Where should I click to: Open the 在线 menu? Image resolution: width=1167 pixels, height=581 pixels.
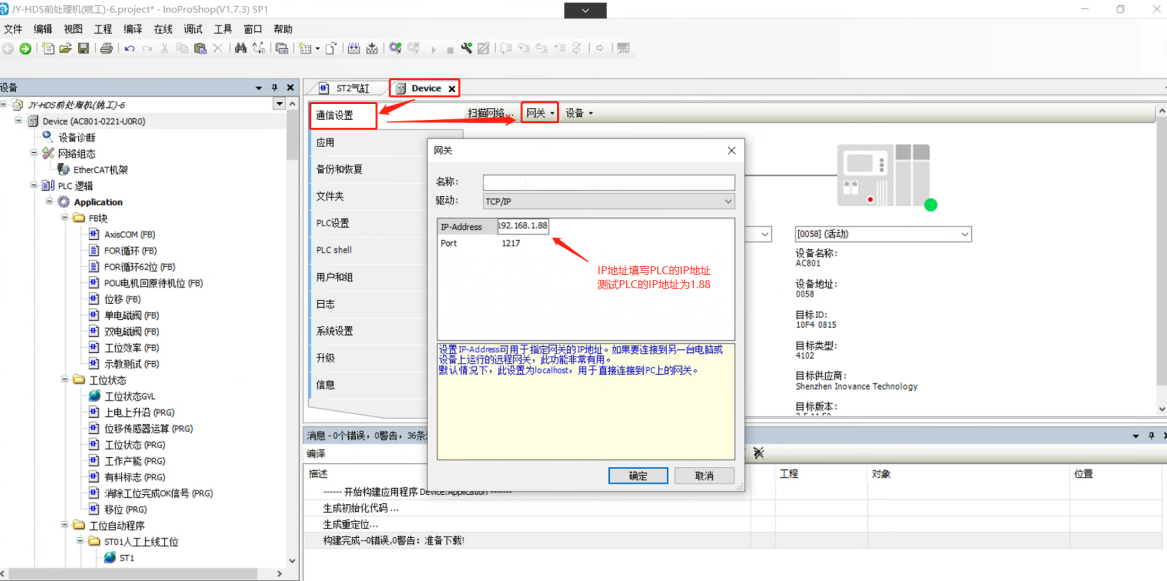162,29
